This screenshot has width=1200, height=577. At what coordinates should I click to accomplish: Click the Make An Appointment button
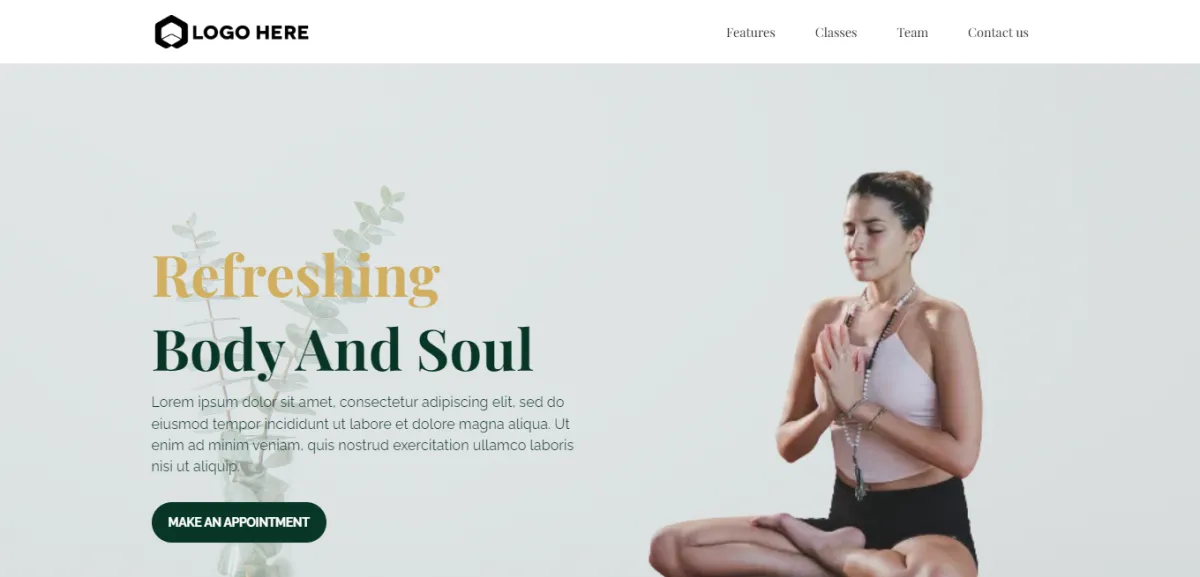point(239,522)
